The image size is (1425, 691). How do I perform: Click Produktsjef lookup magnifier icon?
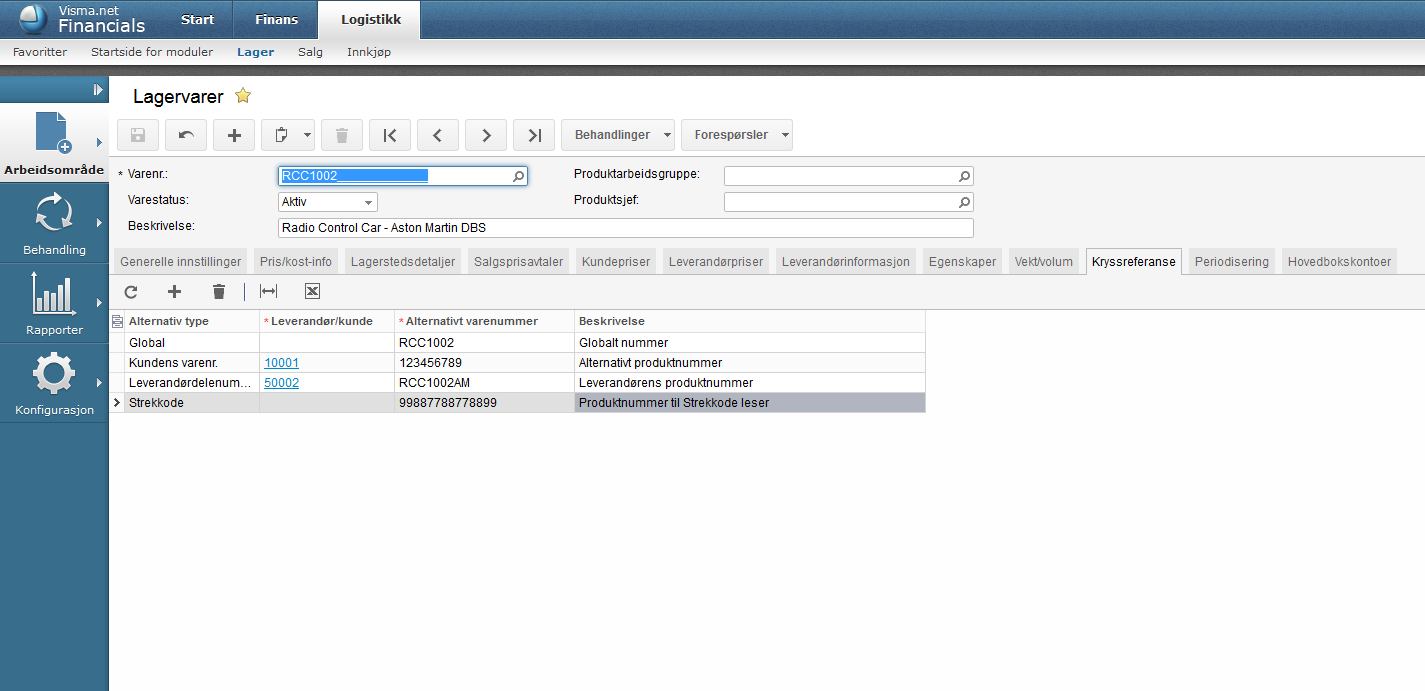click(x=964, y=202)
